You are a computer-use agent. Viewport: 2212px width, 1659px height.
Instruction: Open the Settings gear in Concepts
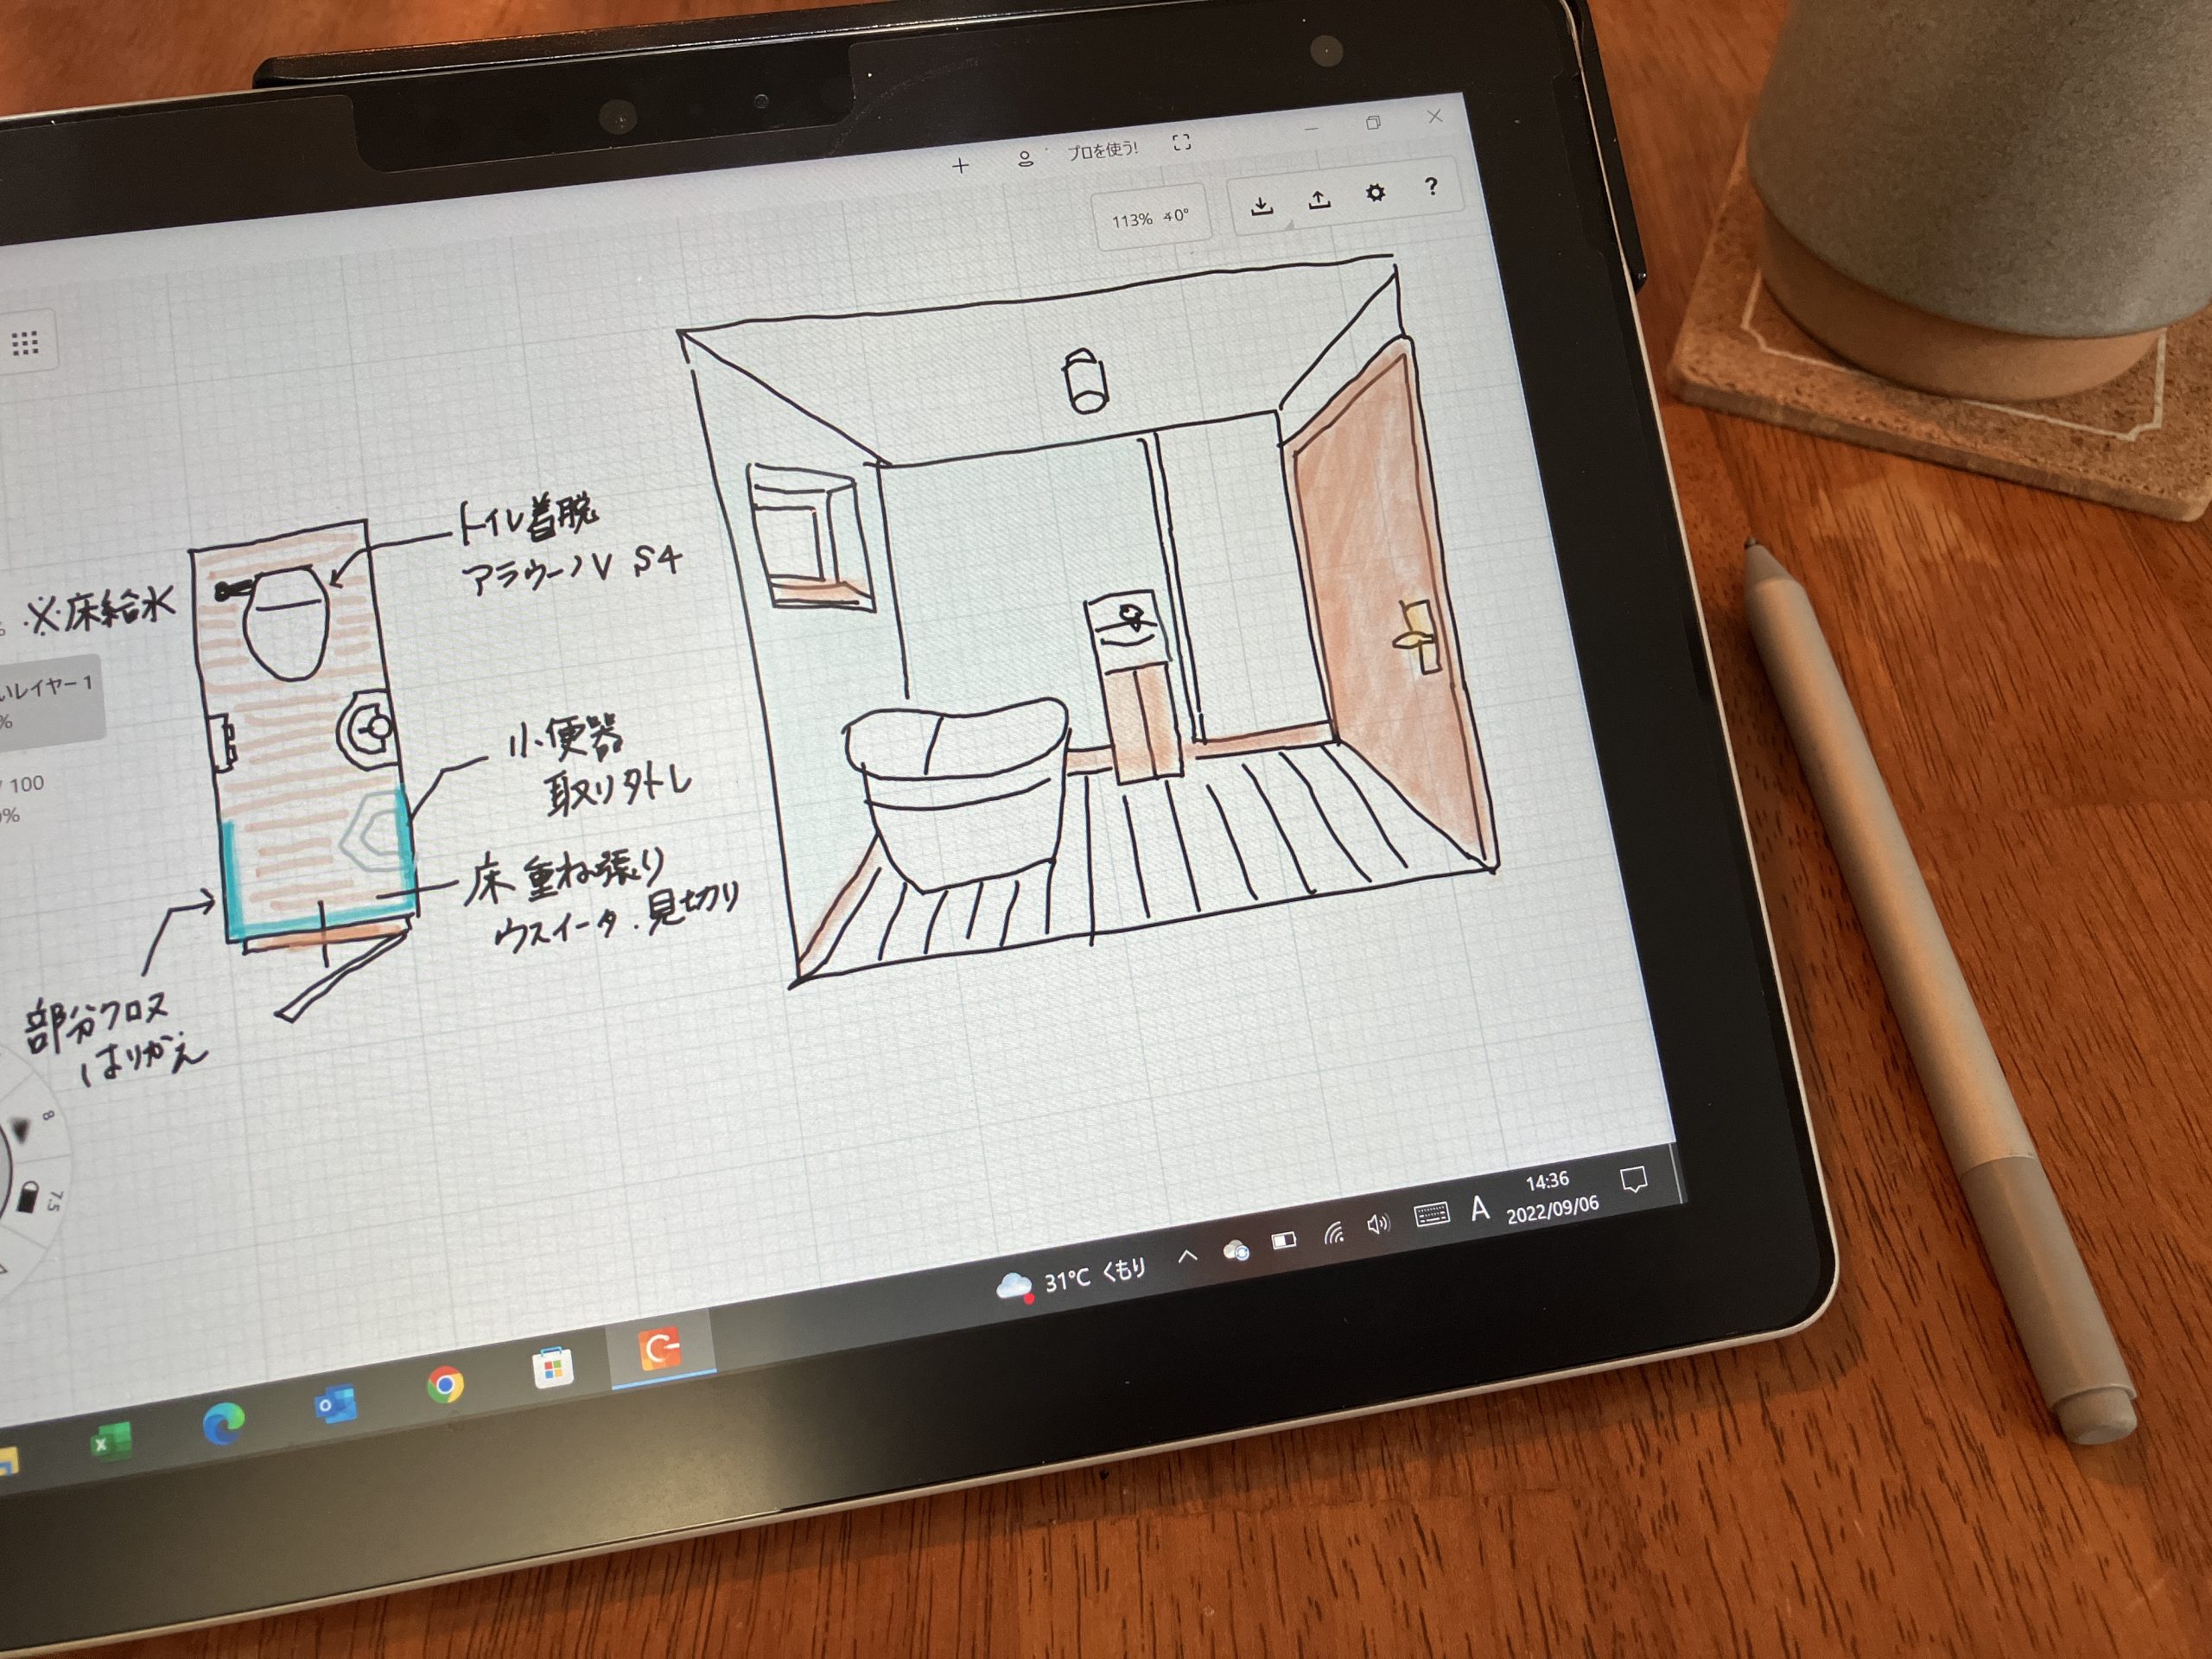(x=1375, y=193)
